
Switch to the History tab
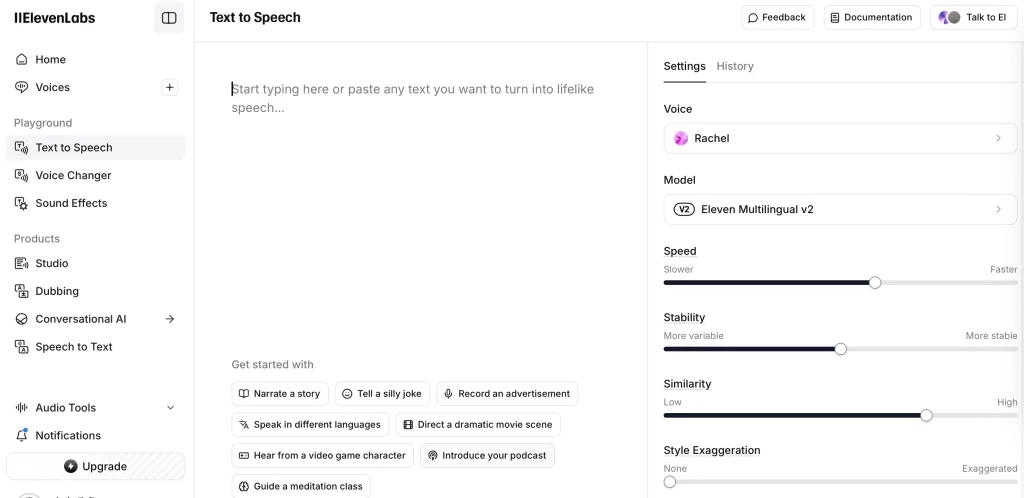click(x=735, y=66)
